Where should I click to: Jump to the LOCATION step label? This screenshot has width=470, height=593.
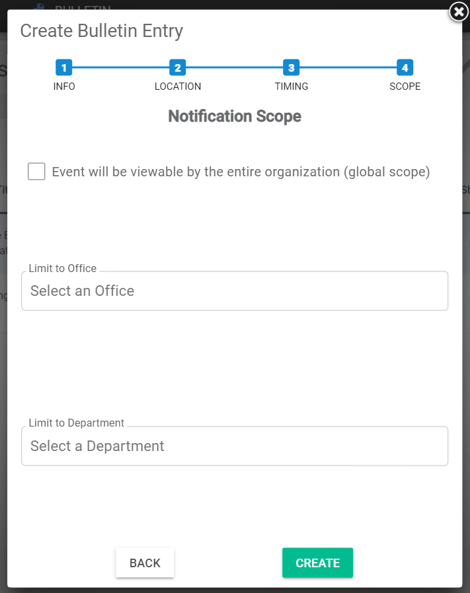[x=177, y=86]
